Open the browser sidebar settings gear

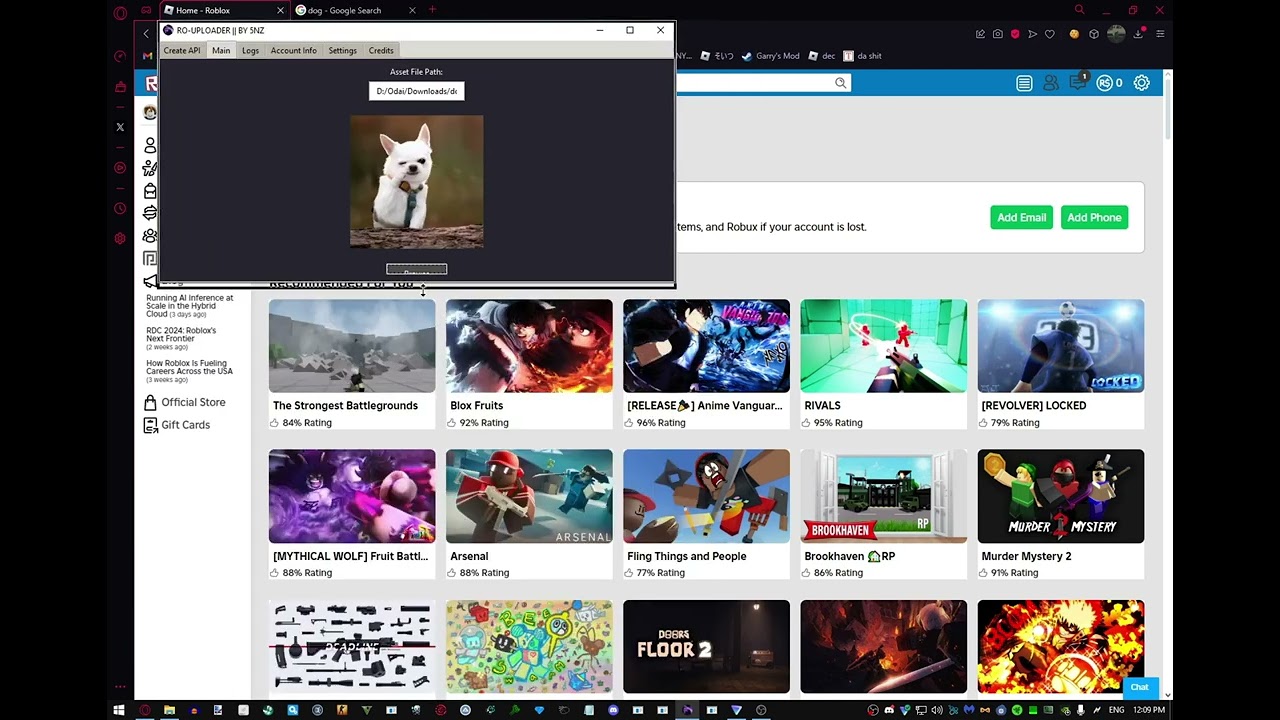[x=120, y=238]
